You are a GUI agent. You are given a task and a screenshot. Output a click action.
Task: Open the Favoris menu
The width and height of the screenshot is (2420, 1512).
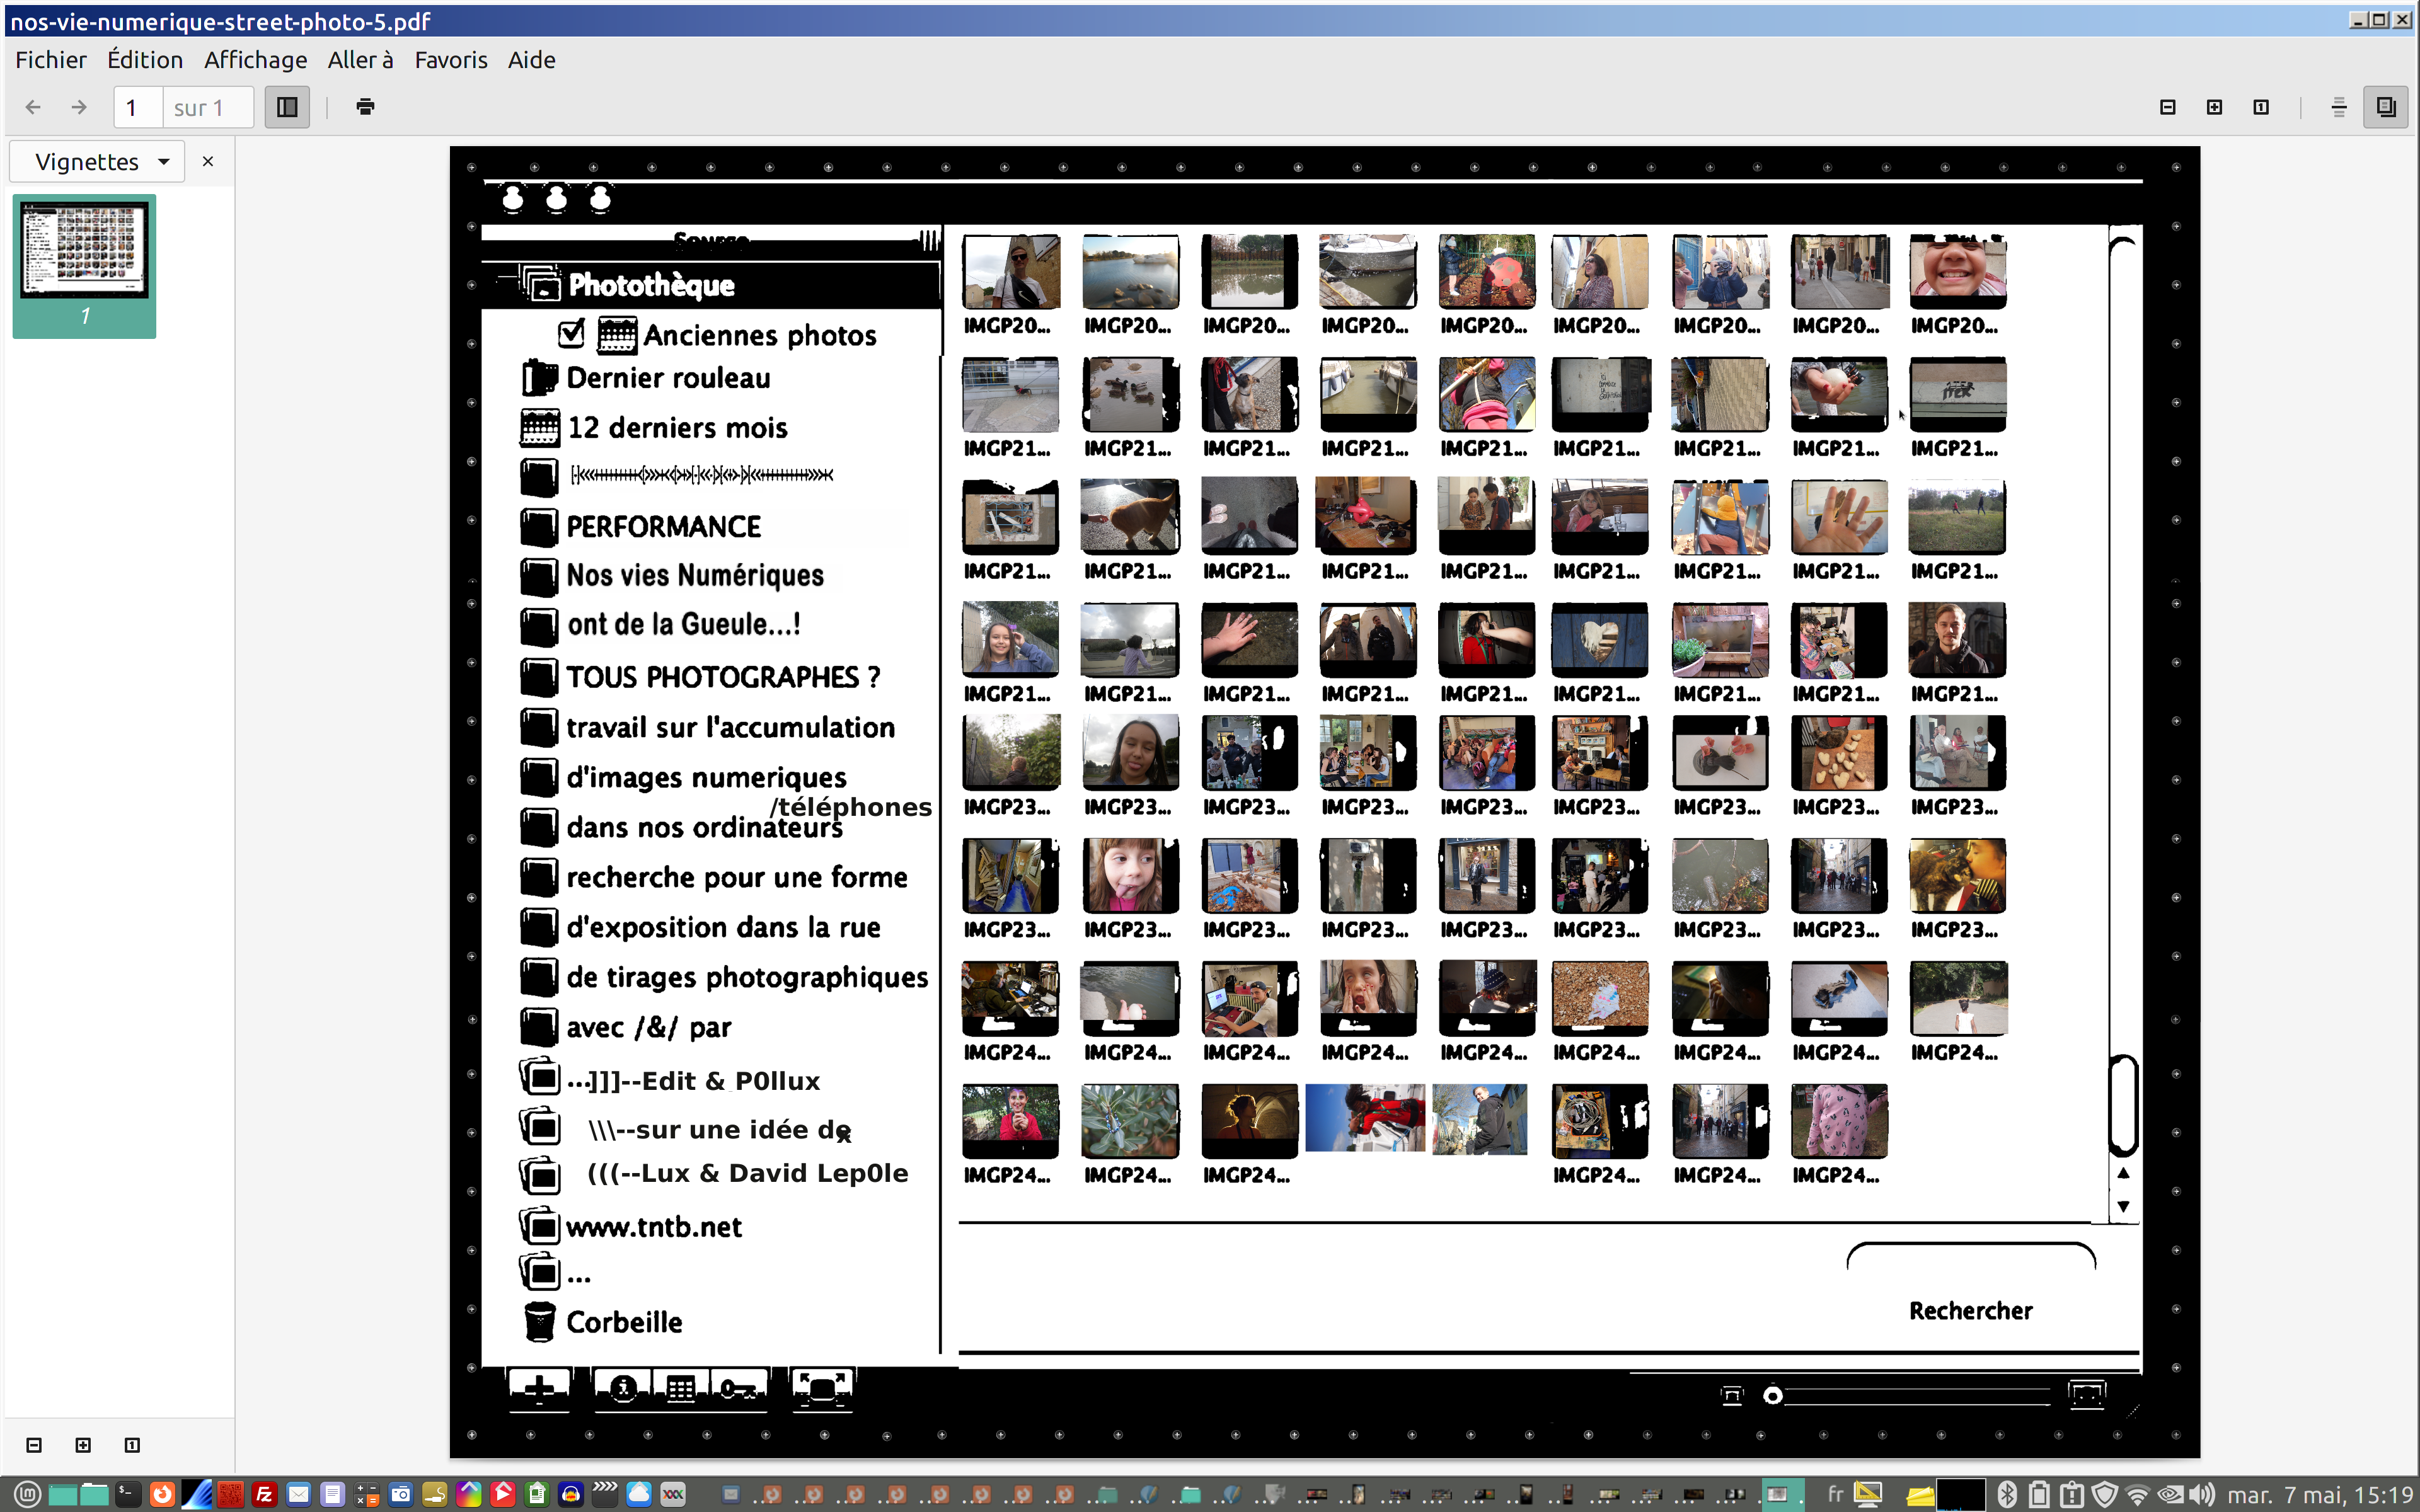(451, 60)
